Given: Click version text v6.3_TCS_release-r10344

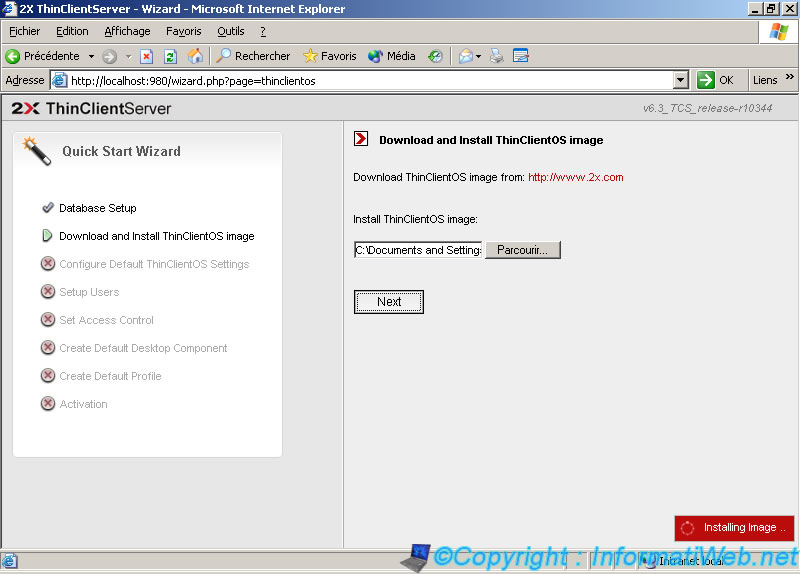Looking at the screenshot, I should tap(707, 108).
